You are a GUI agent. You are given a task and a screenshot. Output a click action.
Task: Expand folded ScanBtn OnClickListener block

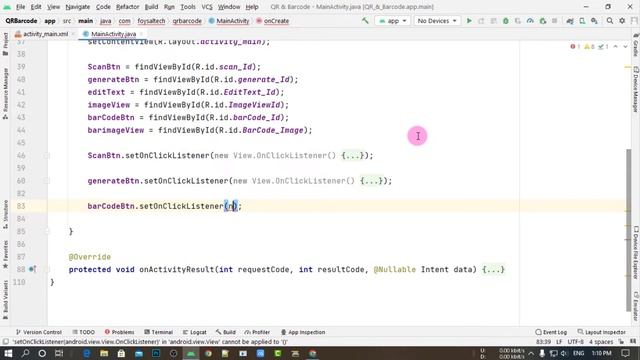pyautogui.click(x=353, y=156)
